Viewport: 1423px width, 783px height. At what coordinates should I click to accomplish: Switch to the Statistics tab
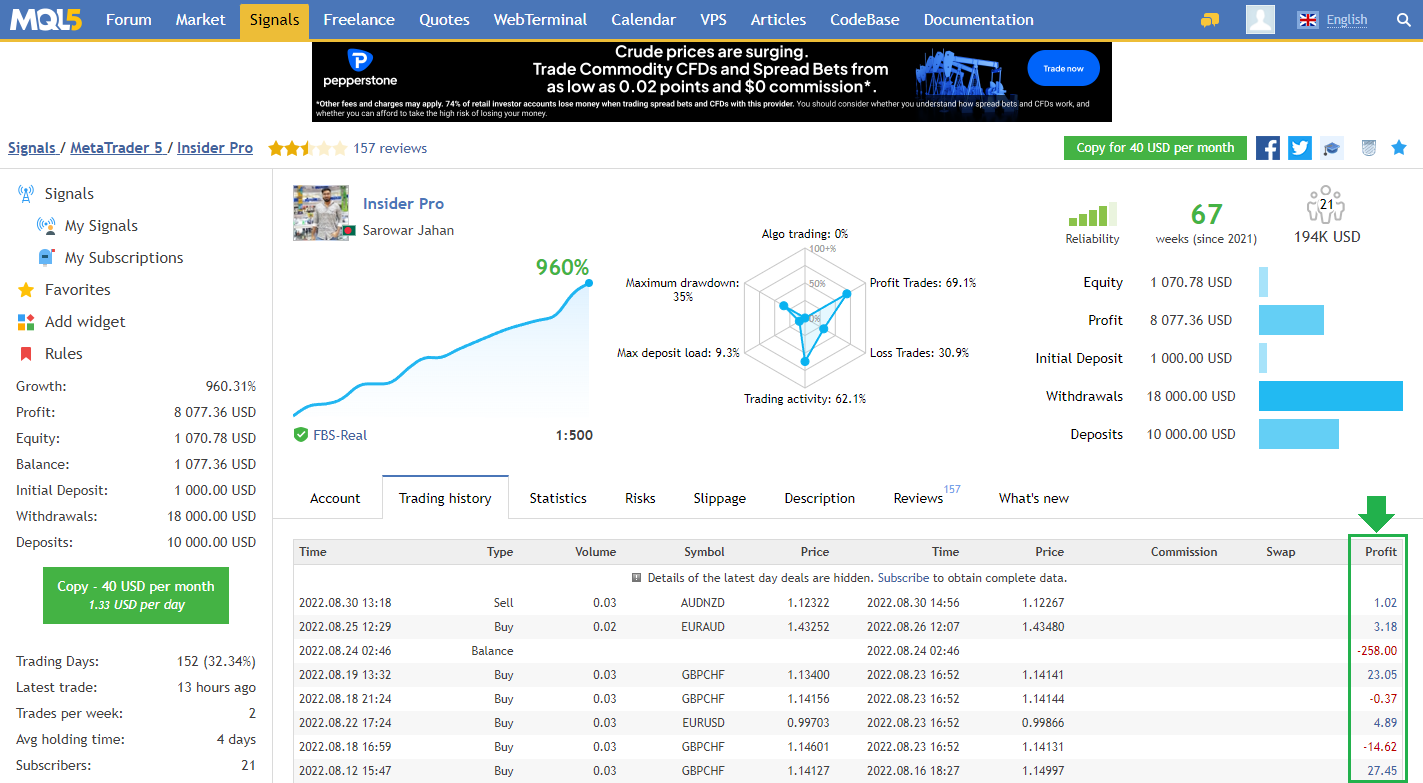[x=558, y=498]
